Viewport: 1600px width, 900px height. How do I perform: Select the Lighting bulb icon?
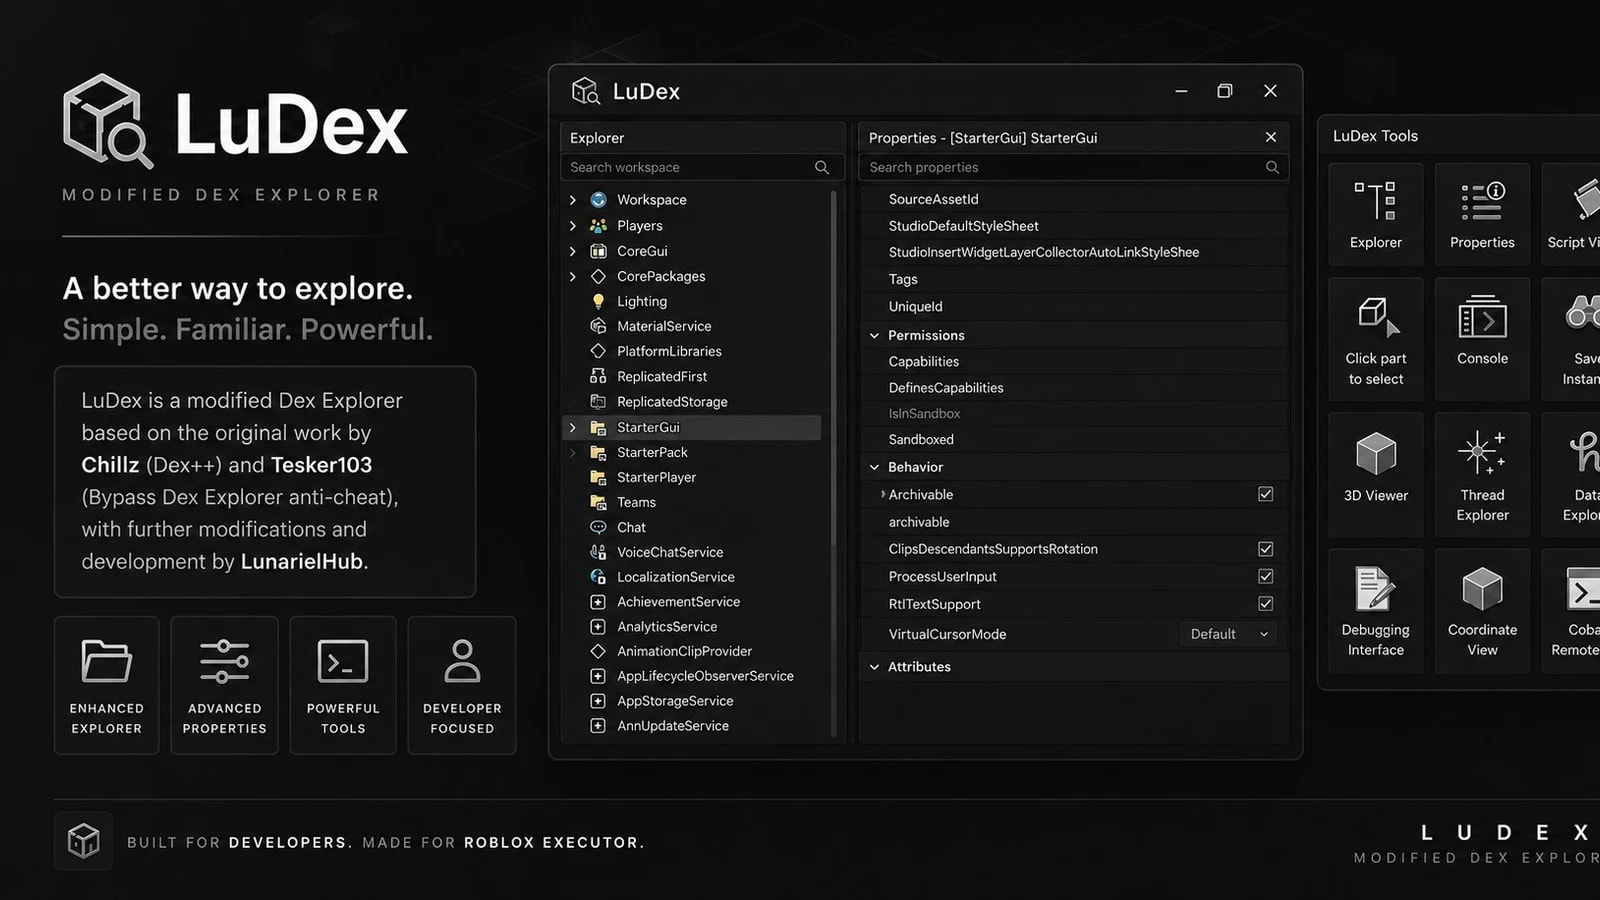pos(598,301)
